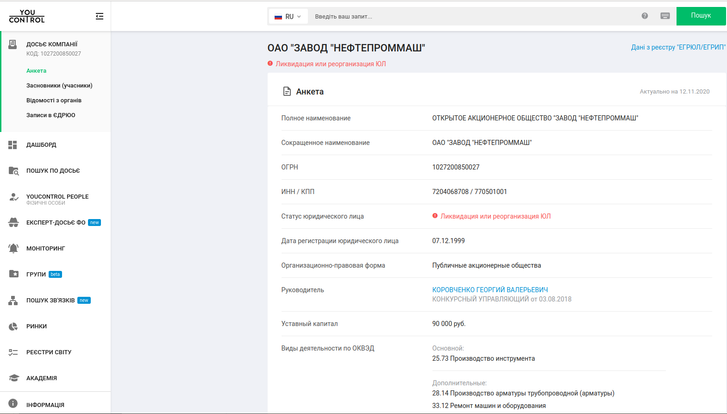727x414 pixels.
Task: Click Публичные акционерные общества value
Action: (486, 265)
